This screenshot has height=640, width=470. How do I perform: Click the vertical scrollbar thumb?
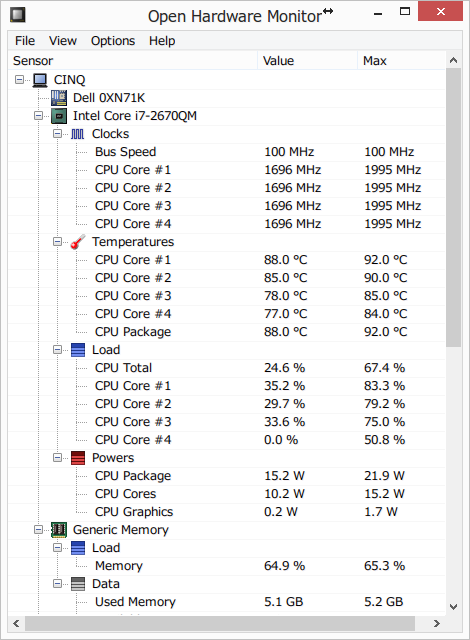point(453,208)
